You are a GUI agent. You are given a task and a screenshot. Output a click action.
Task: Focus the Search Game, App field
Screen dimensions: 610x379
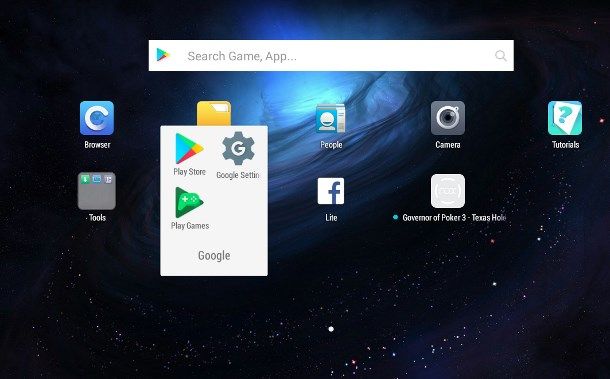pyautogui.click(x=331, y=56)
